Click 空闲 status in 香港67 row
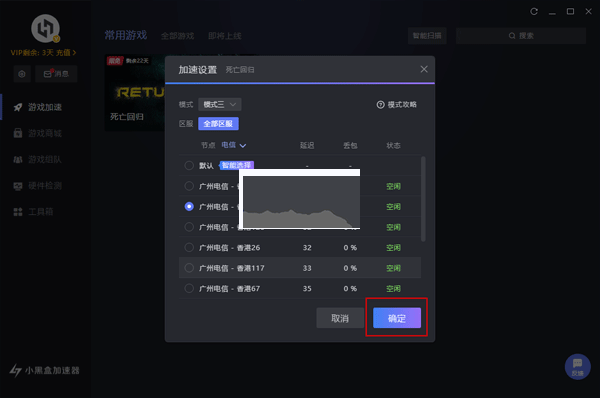Viewport: 600px width, 398px height. pos(393,289)
